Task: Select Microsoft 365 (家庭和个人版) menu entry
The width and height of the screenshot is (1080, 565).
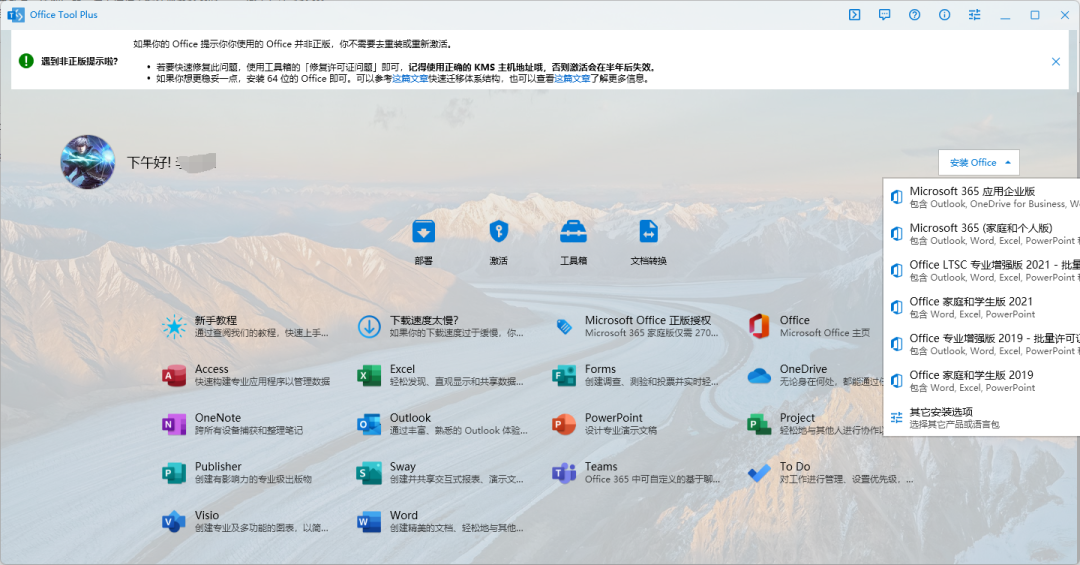Action: click(x=982, y=234)
